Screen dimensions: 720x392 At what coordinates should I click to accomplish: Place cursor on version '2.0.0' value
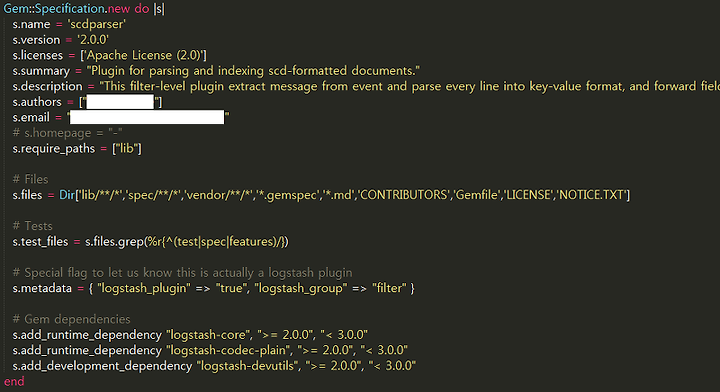[x=93, y=39]
